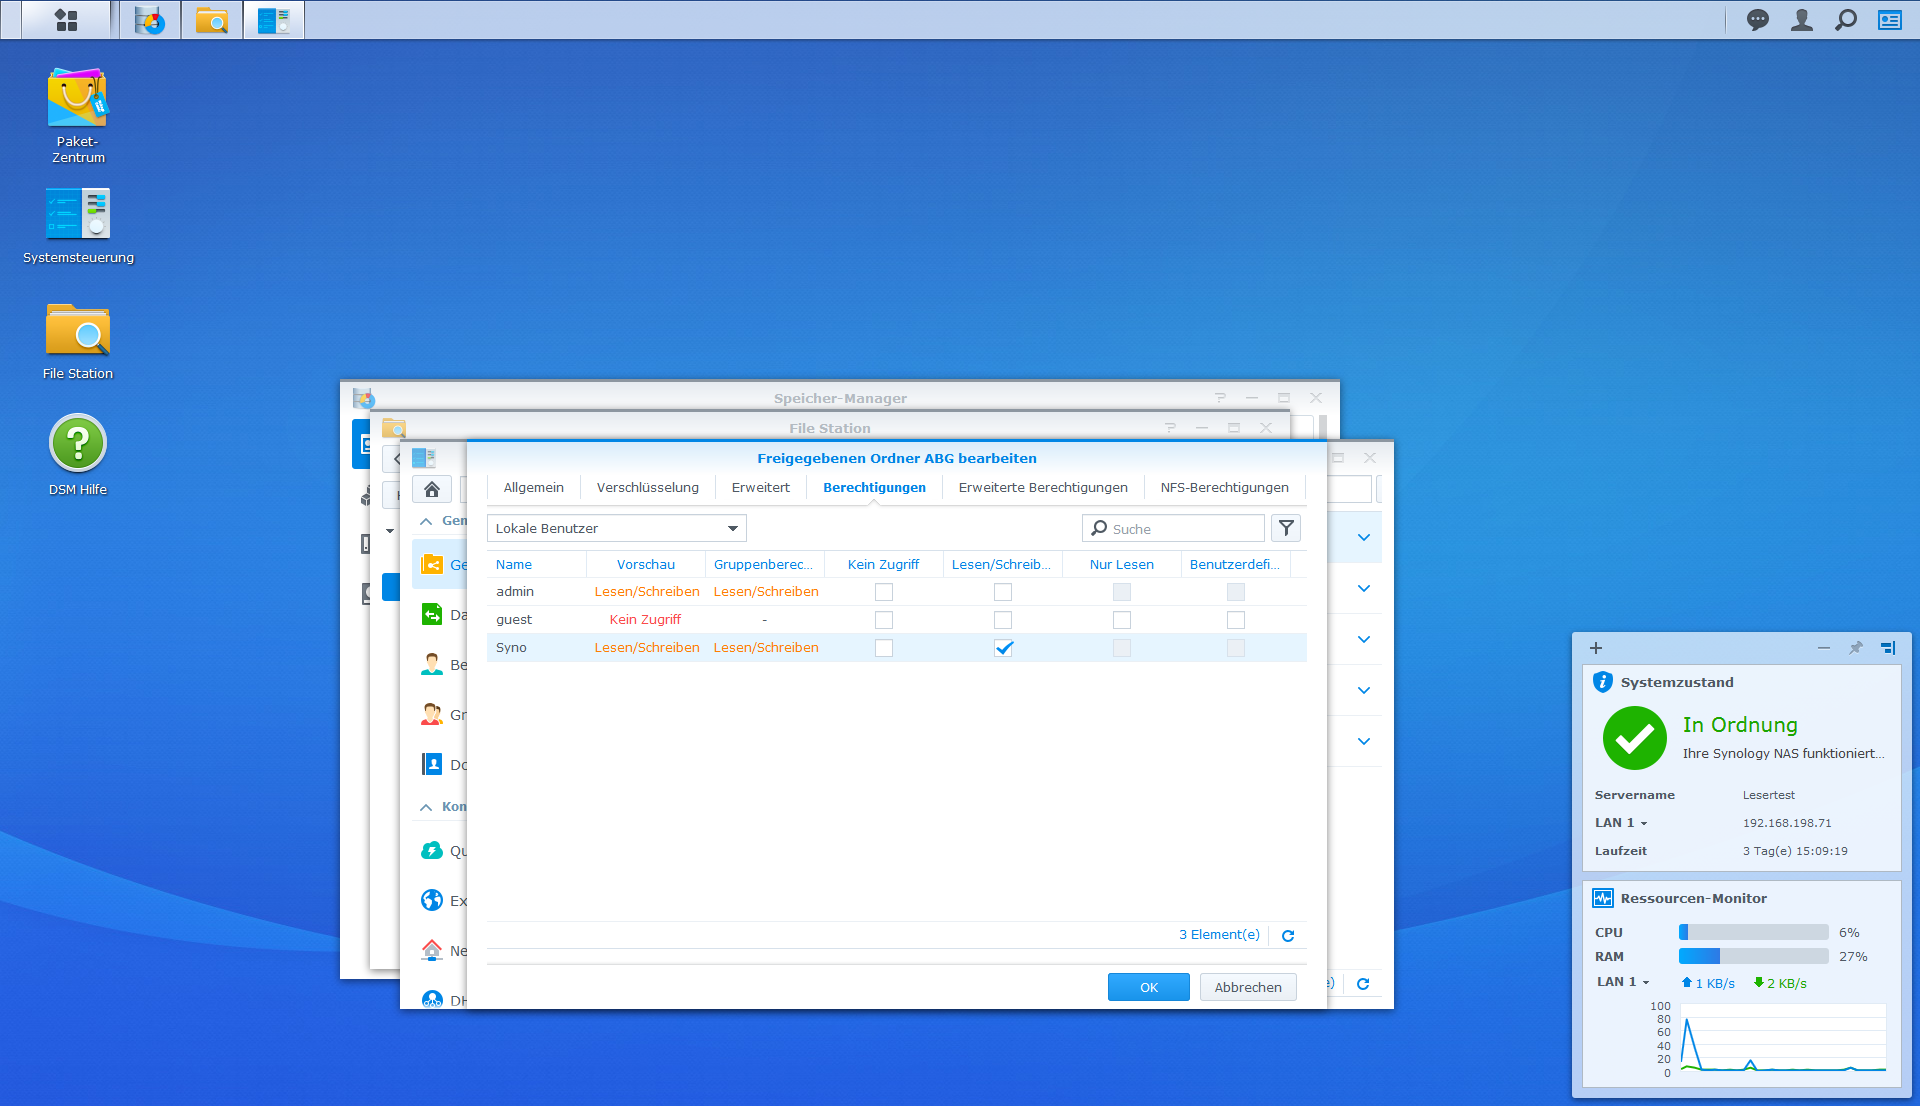Screen dimensions: 1920x1106
Task: Open the DSM Hilfe desktop icon
Action: click(x=77, y=444)
